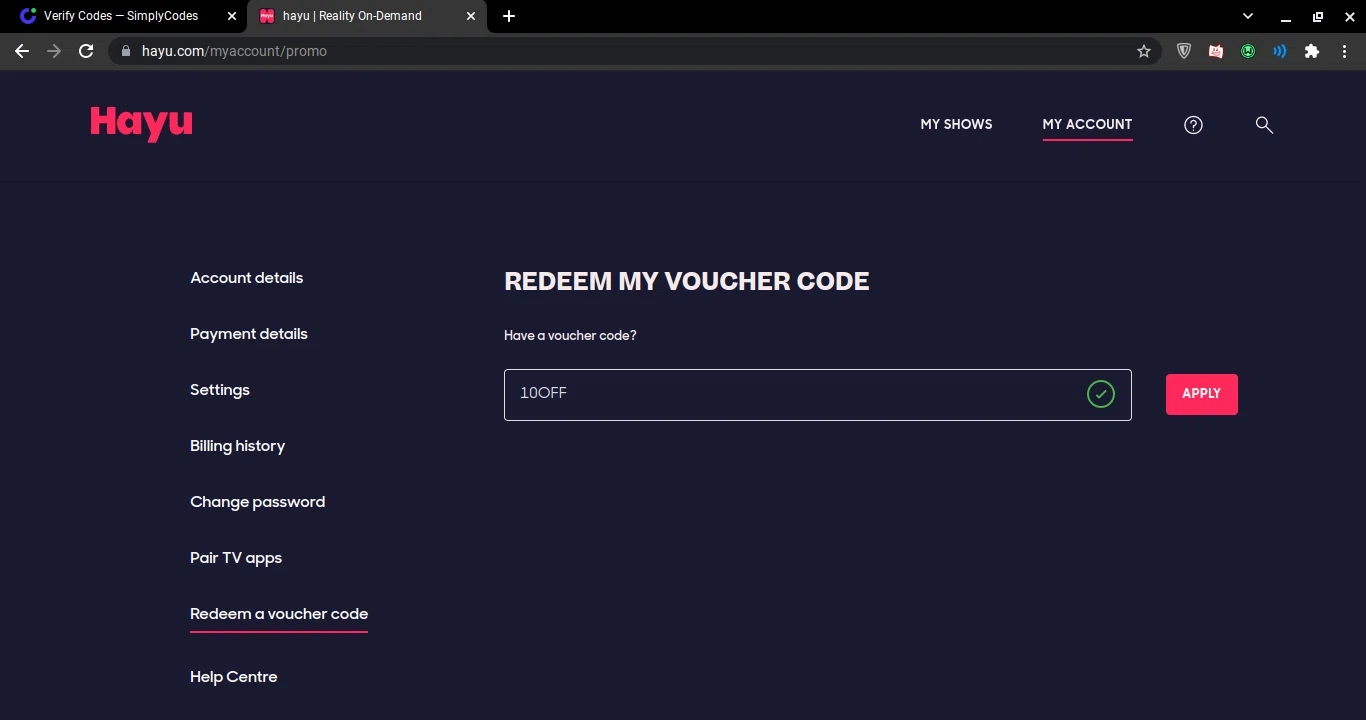
Task: Open the green circle extension icon
Action: [x=1248, y=51]
